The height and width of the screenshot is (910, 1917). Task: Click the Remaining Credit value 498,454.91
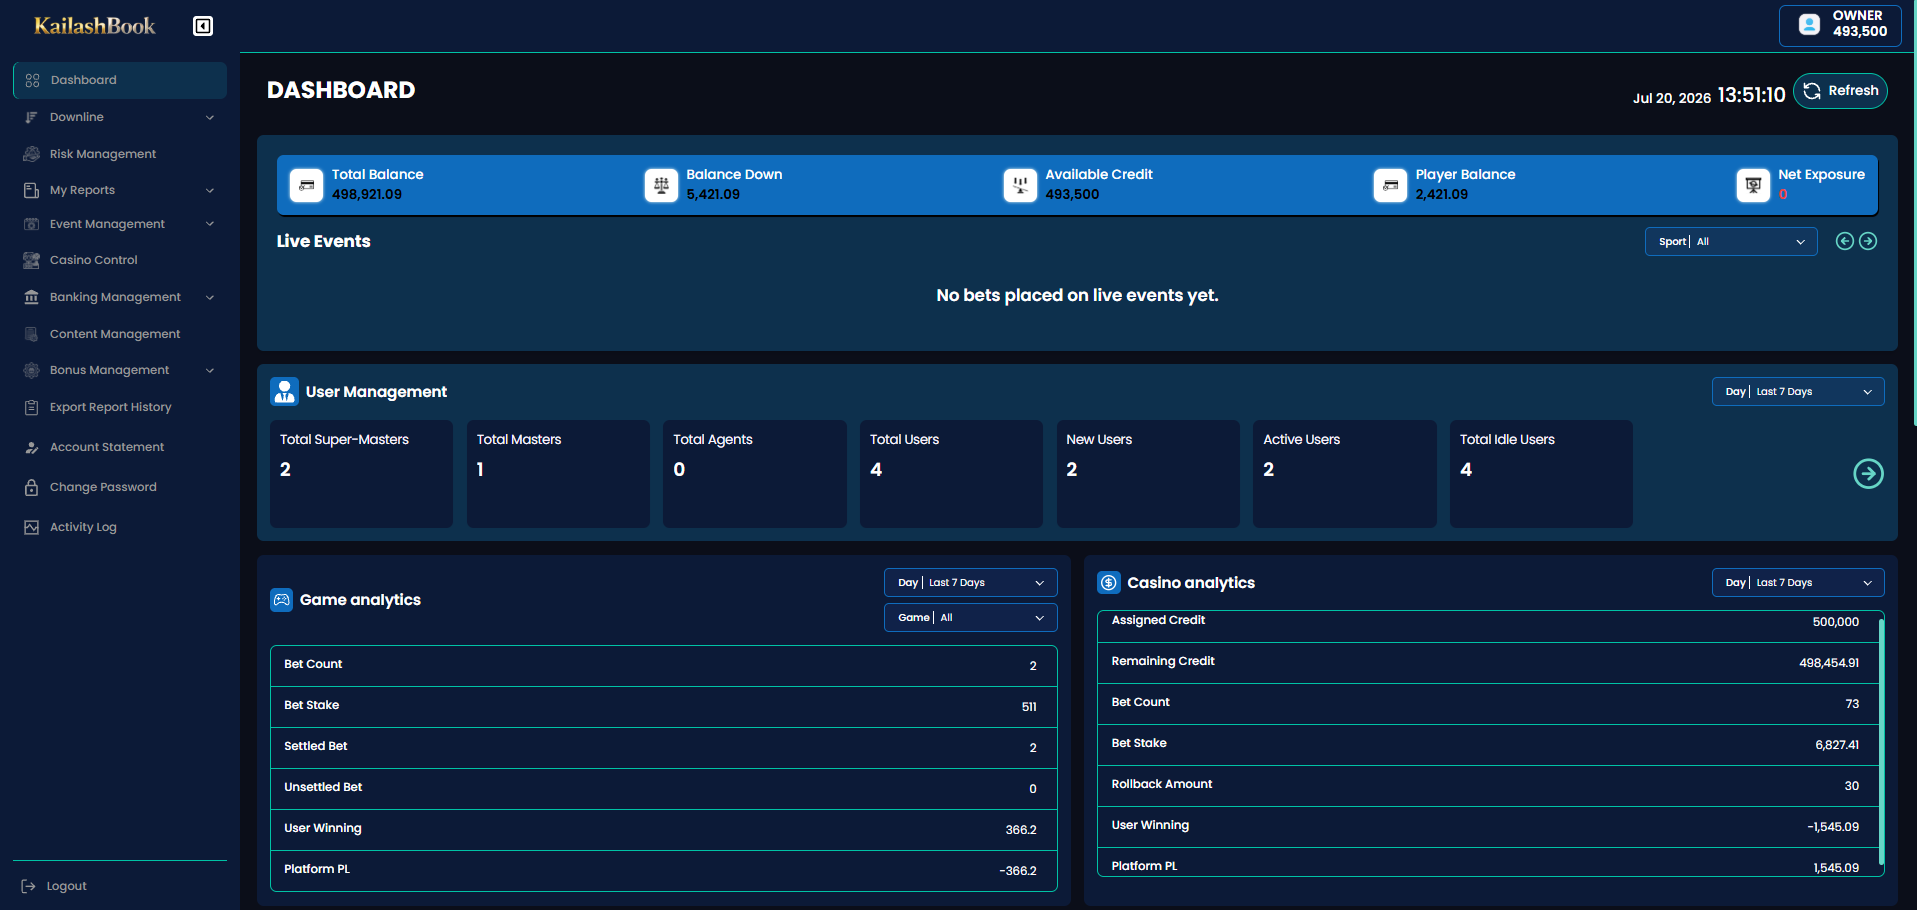[1829, 663]
